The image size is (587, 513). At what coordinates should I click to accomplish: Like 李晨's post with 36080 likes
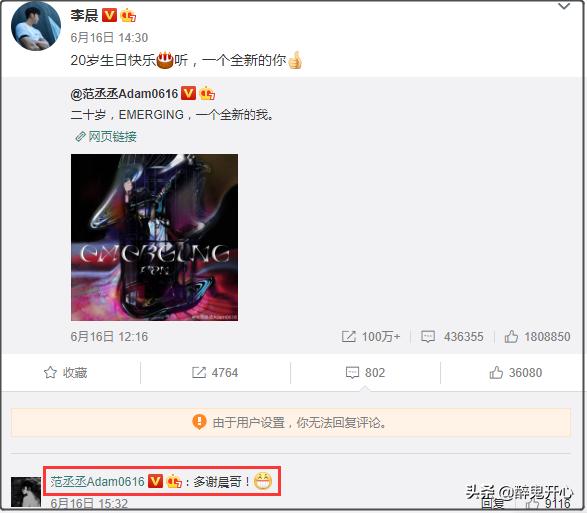coord(515,373)
